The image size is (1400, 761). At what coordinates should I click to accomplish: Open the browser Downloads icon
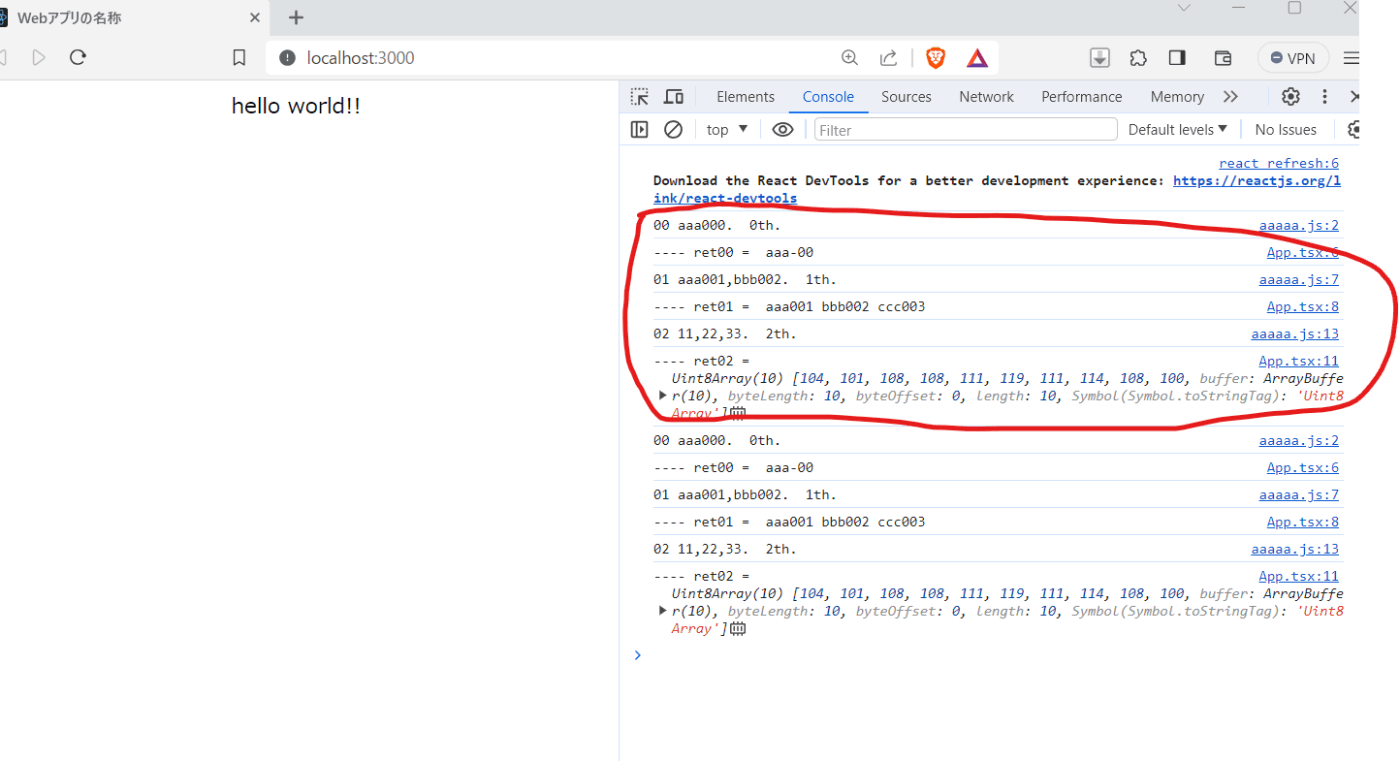(1100, 58)
